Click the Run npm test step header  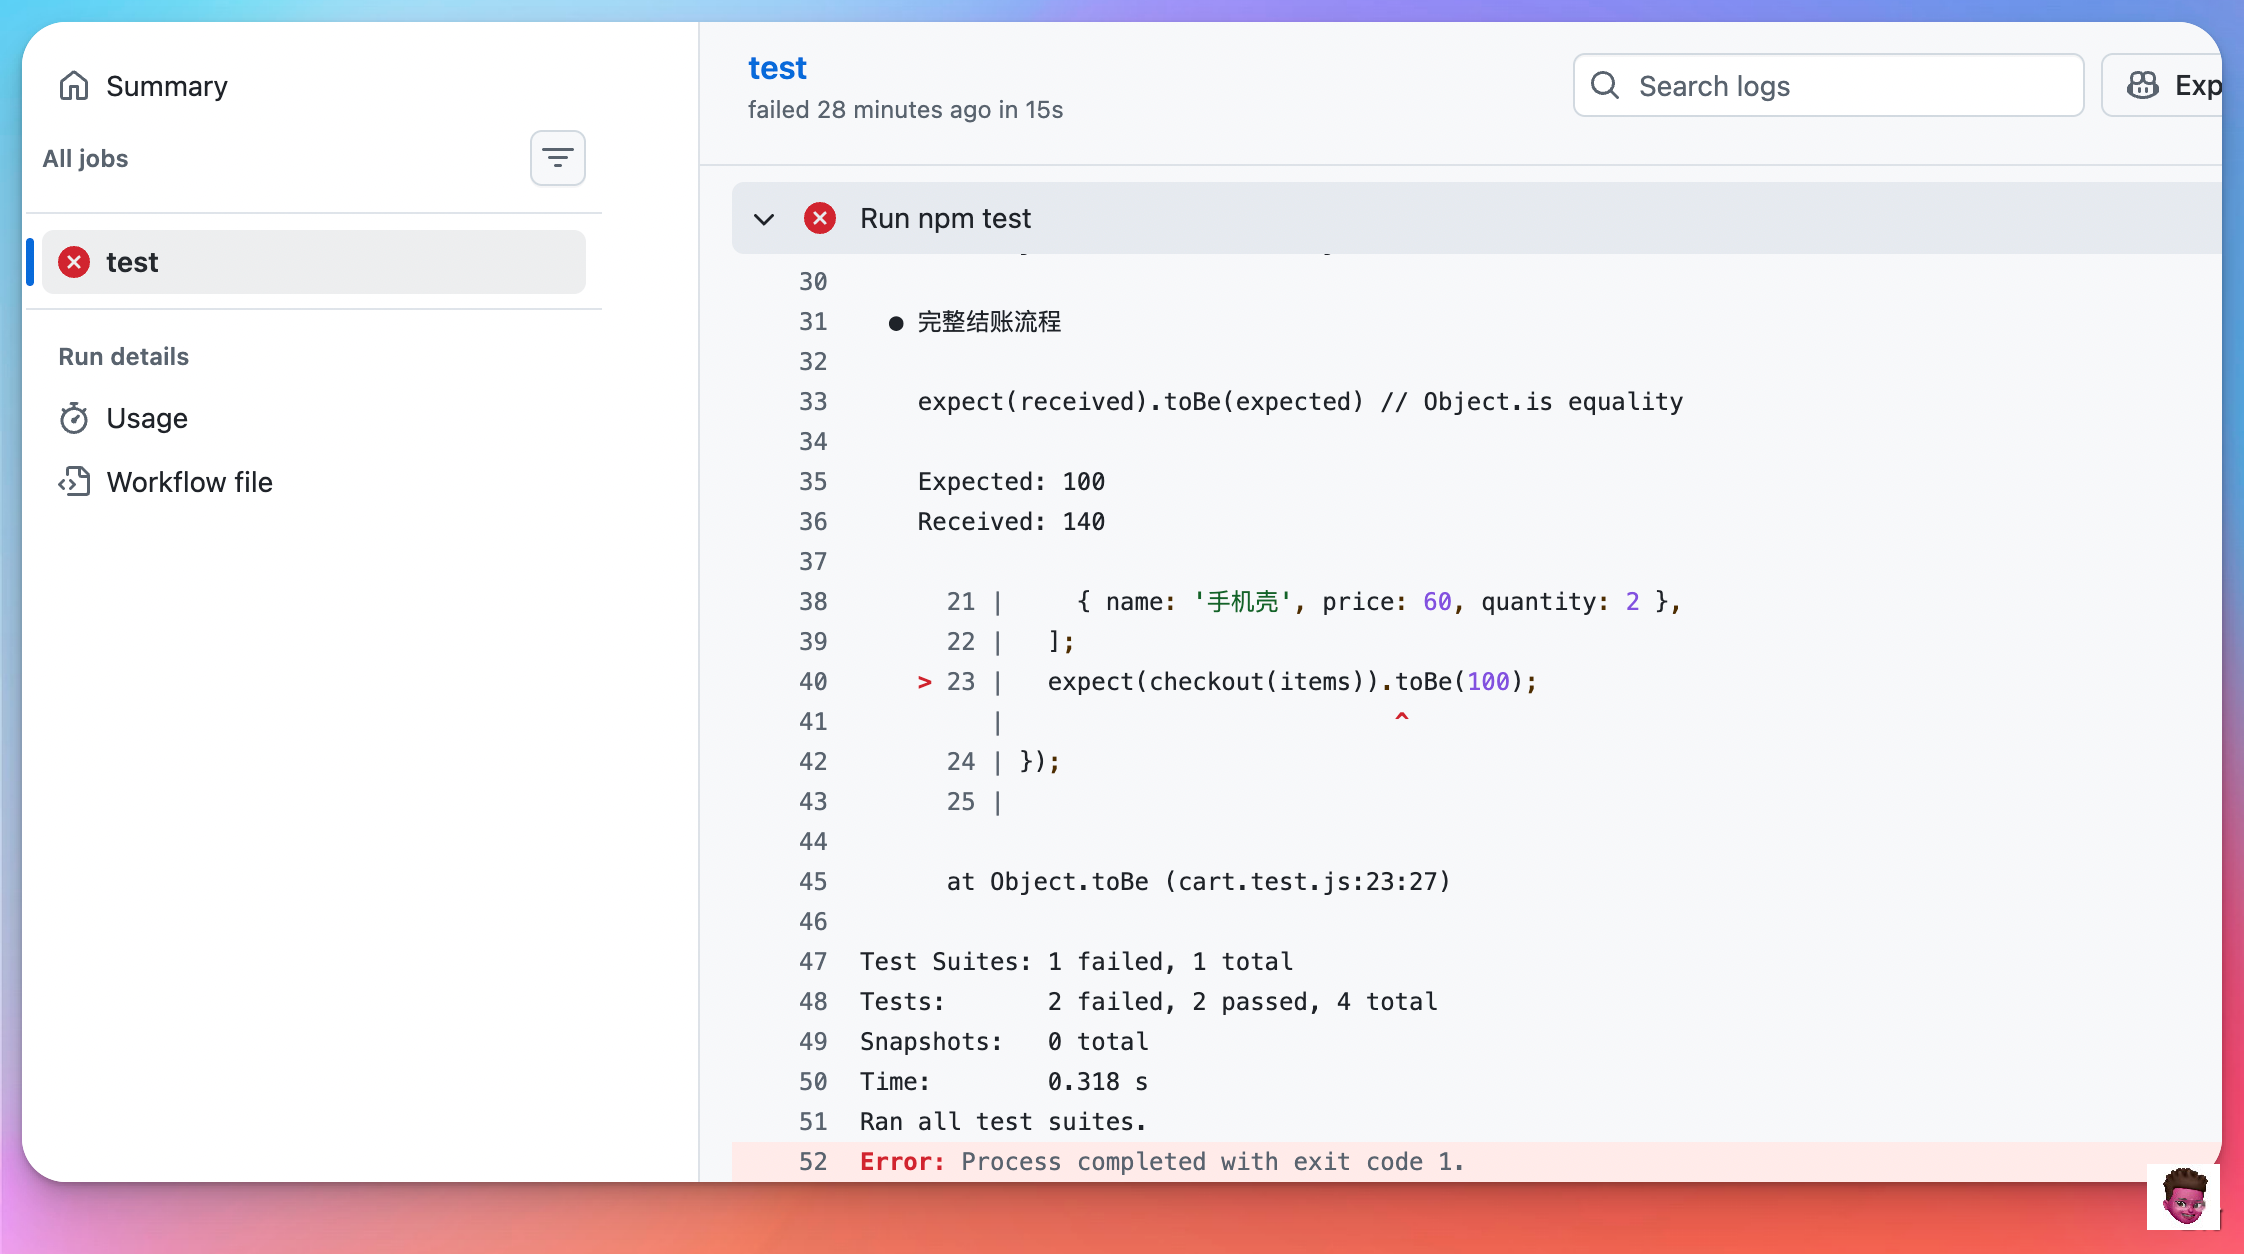click(x=1476, y=218)
